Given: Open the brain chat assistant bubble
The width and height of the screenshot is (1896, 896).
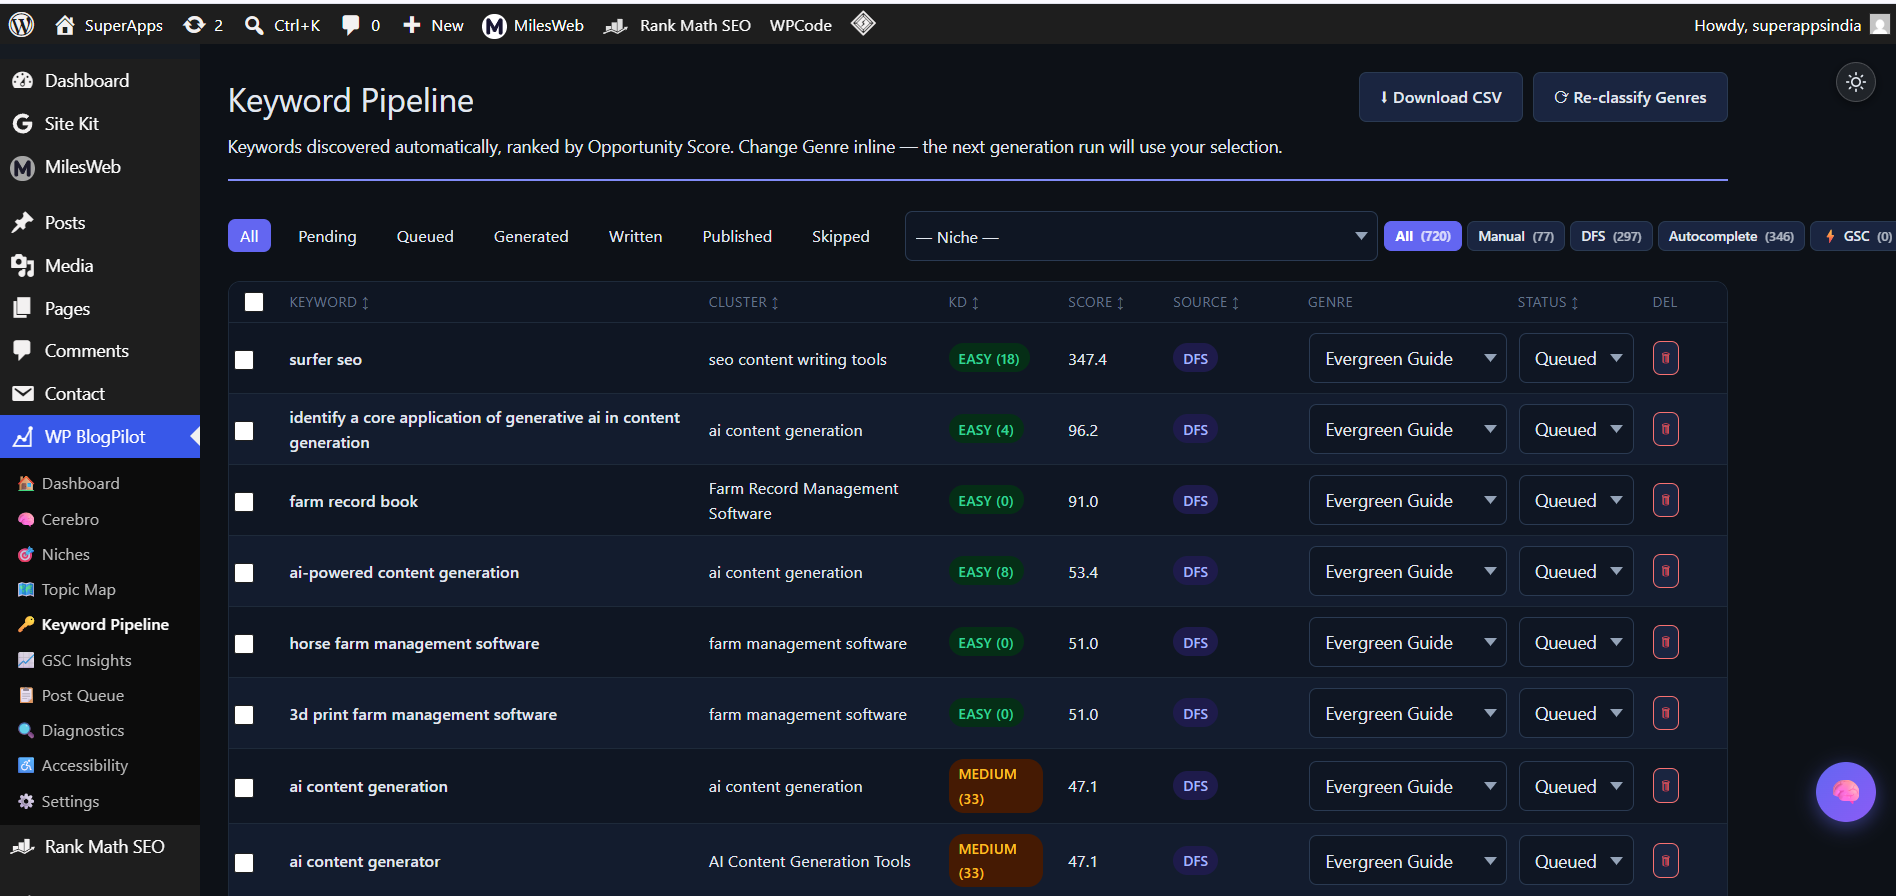Looking at the screenshot, I should click(1845, 792).
